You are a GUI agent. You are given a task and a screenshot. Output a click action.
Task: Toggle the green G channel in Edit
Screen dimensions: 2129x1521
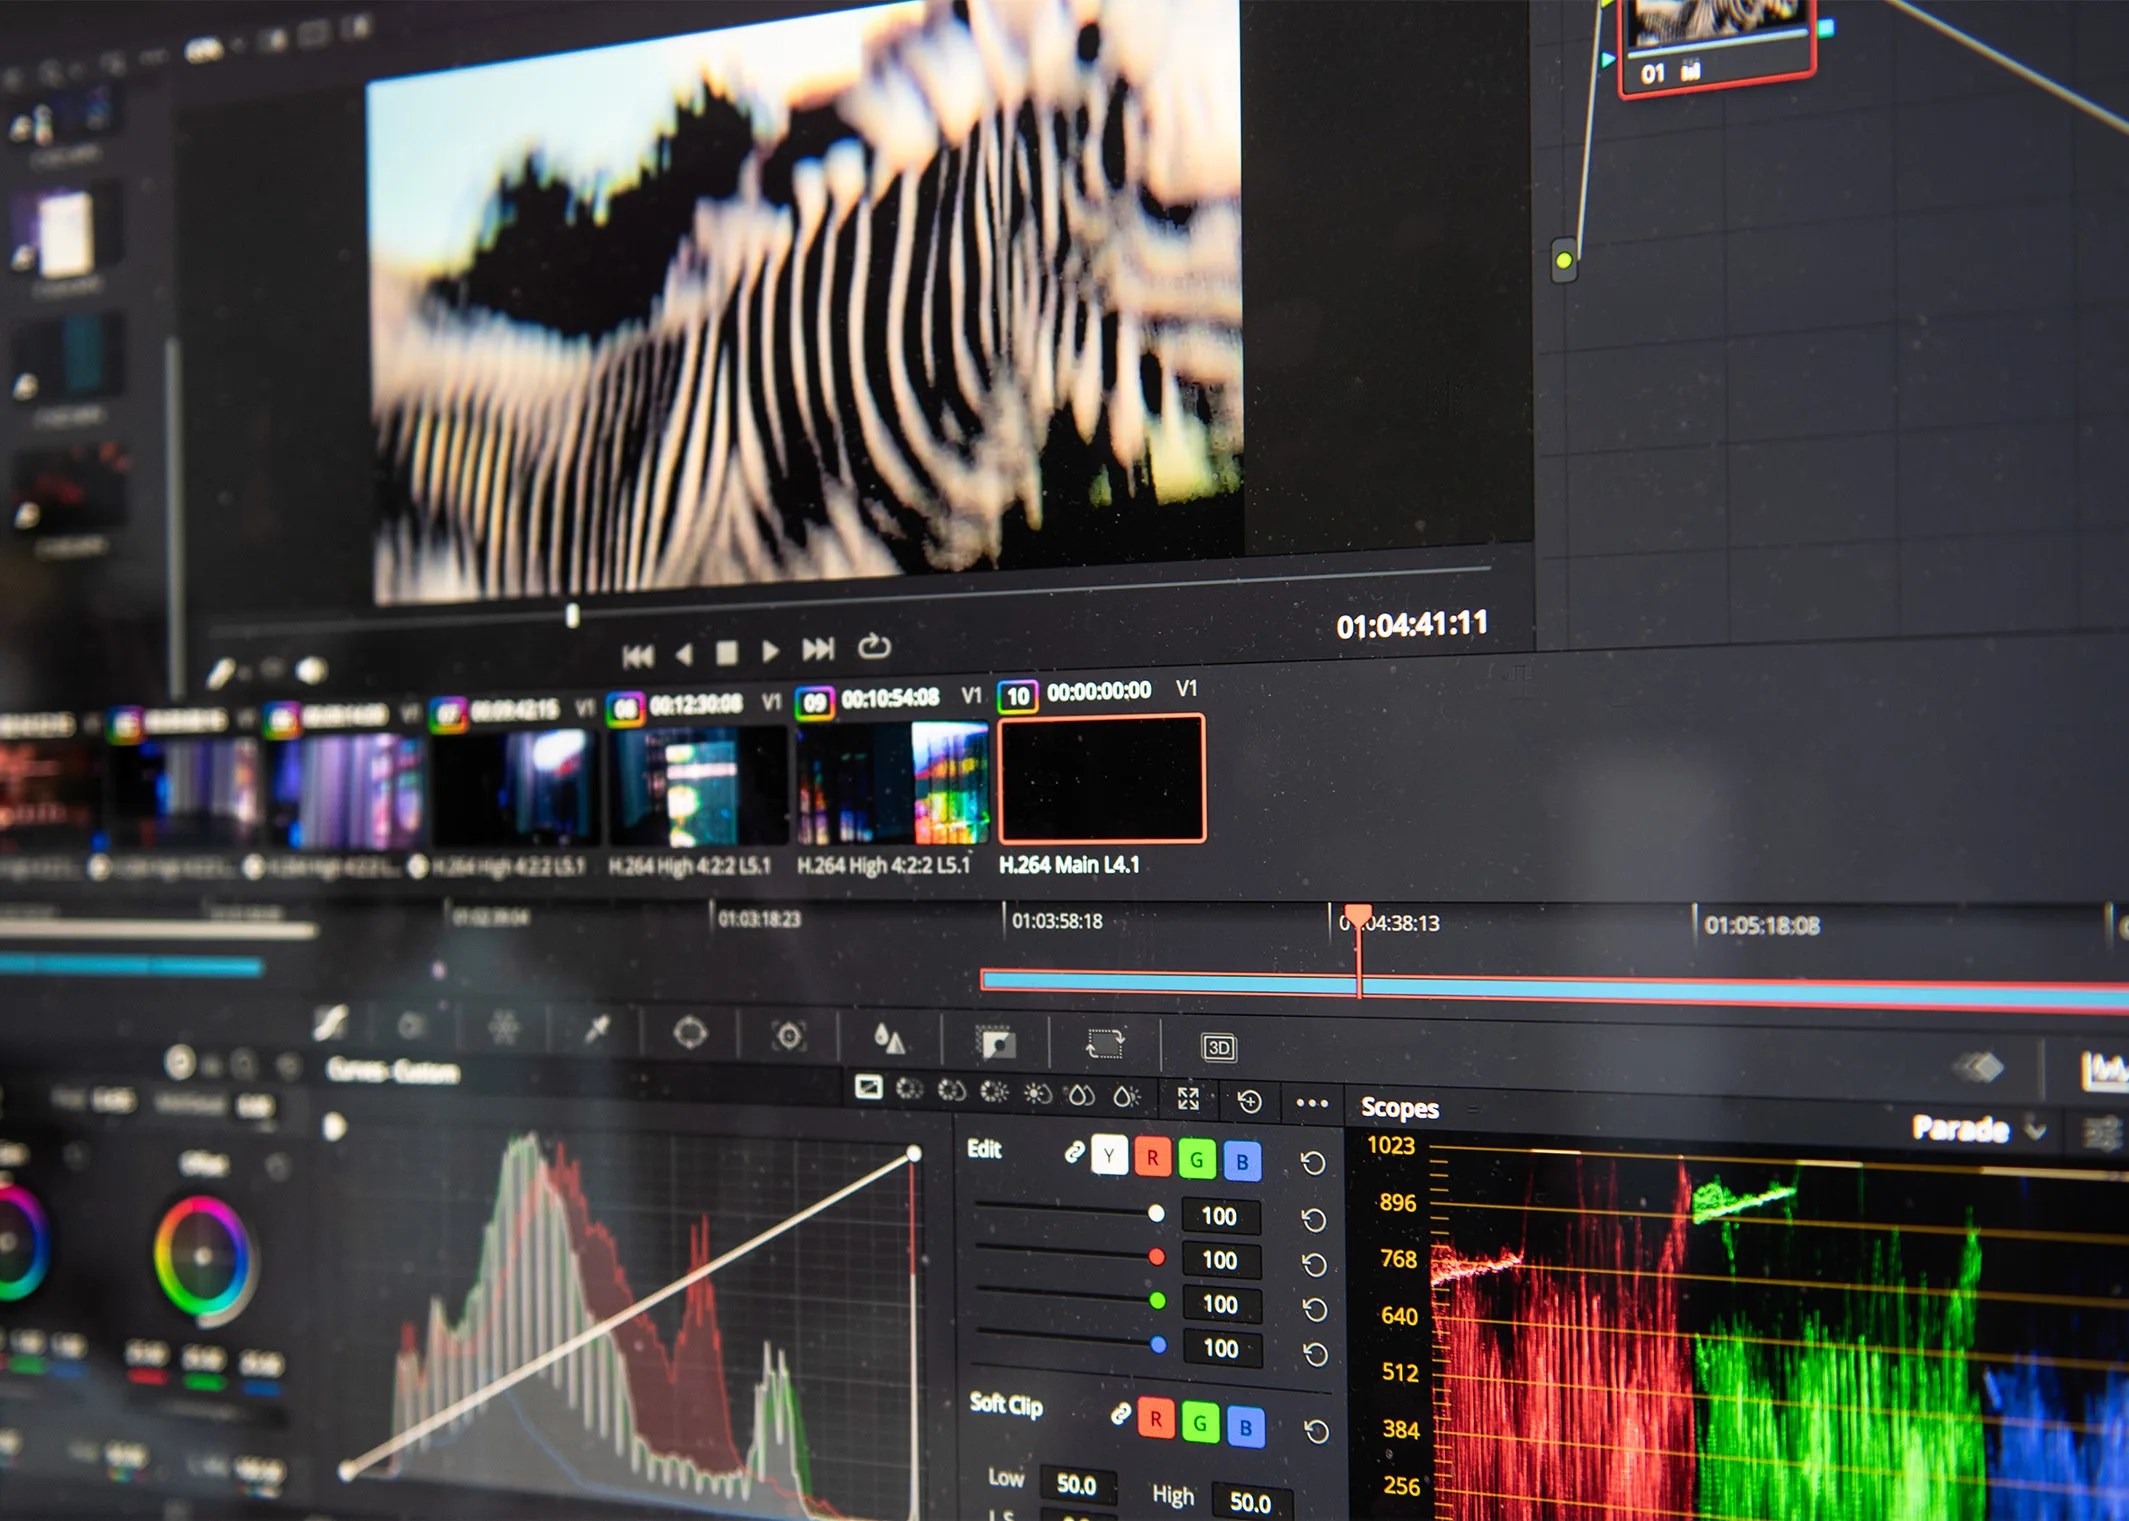tap(1197, 1160)
